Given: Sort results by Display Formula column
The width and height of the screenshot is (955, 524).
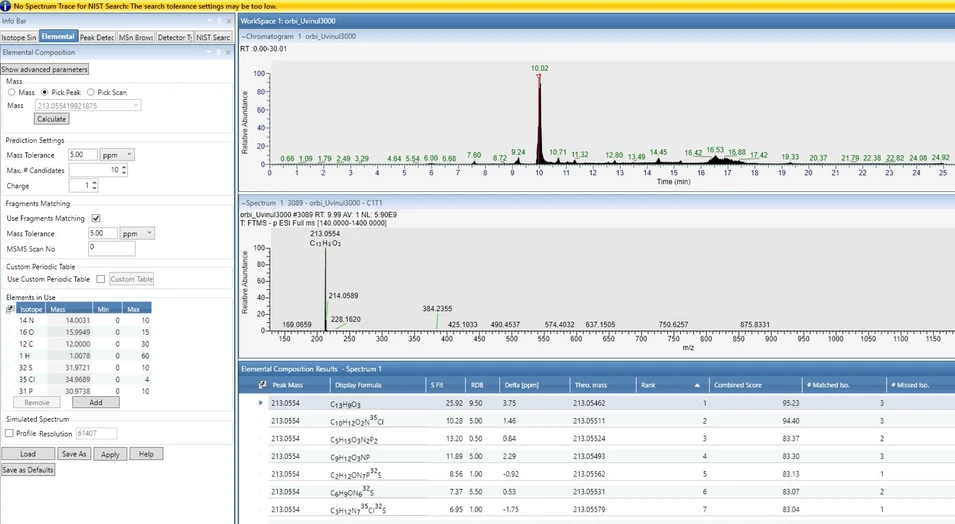Looking at the screenshot, I should (x=378, y=385).
